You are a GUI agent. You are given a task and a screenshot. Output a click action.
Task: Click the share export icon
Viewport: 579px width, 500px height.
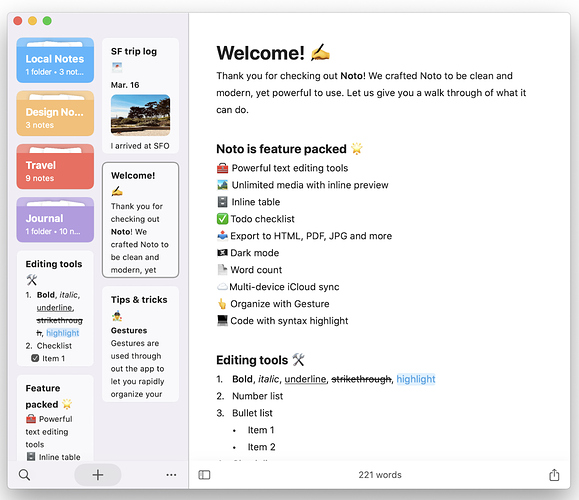point(554,475)
